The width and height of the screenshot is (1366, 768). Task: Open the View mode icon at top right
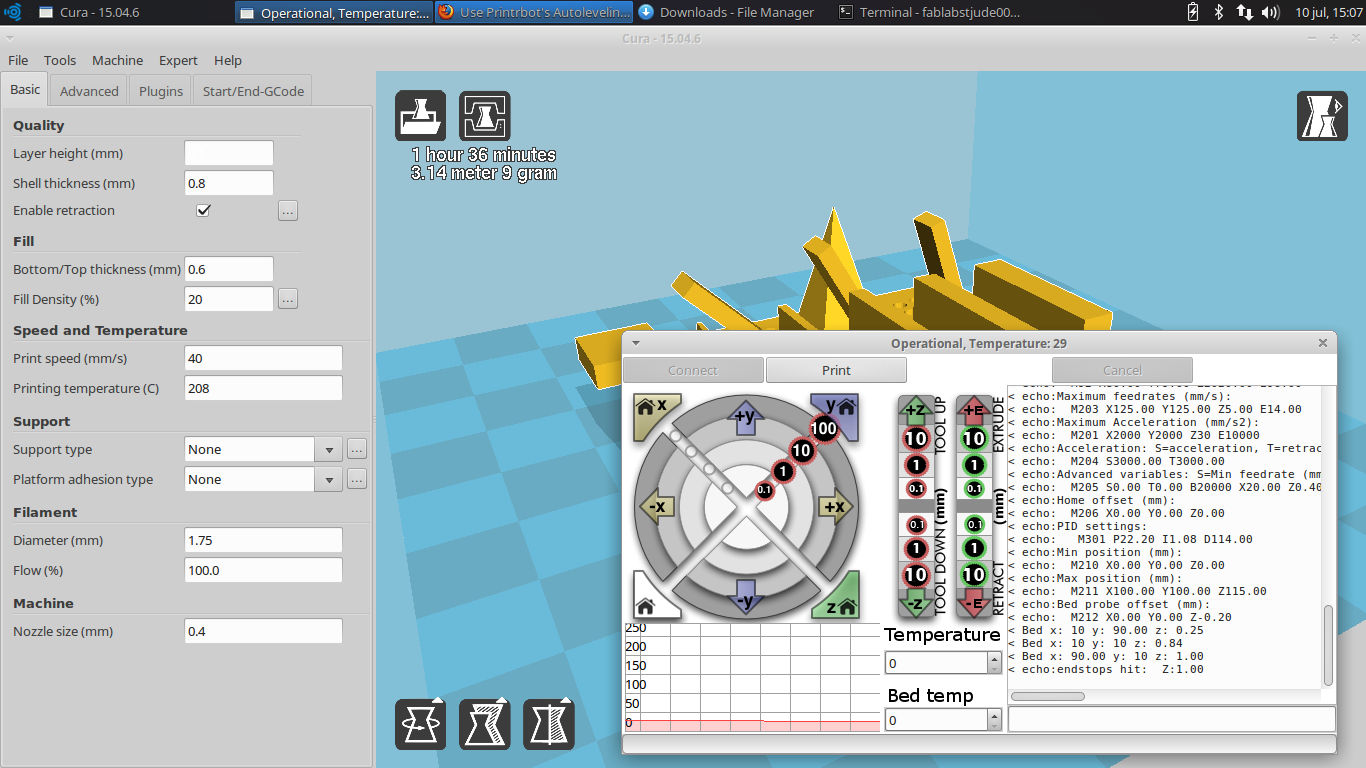[x=1322, y=116]
